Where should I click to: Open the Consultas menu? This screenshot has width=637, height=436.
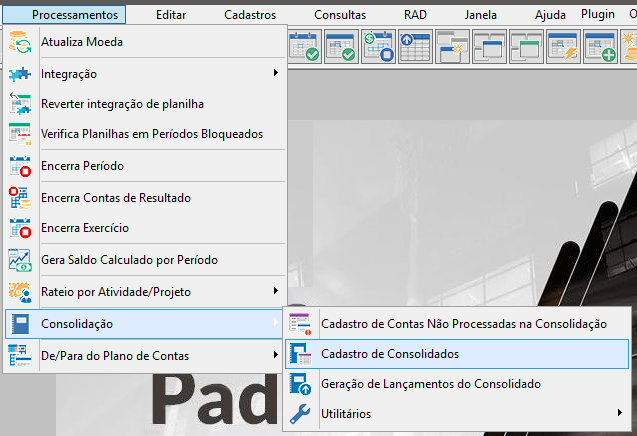[x=340, y=15]
